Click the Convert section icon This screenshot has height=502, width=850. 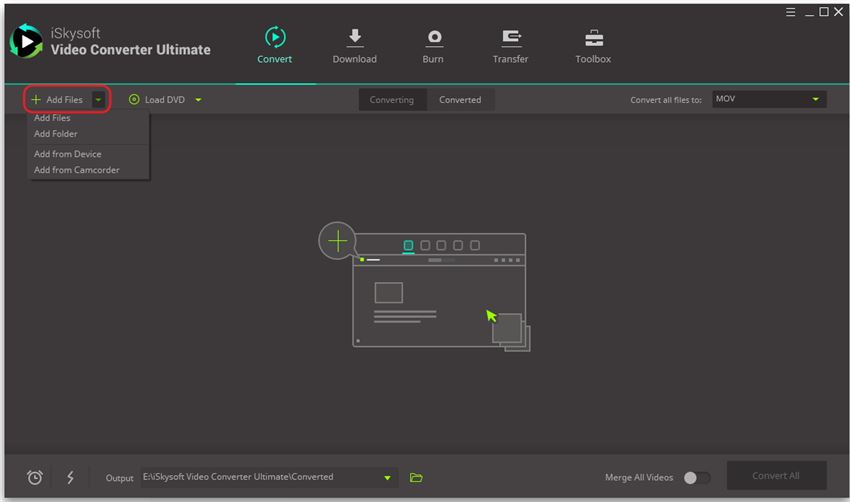(274, 38)
